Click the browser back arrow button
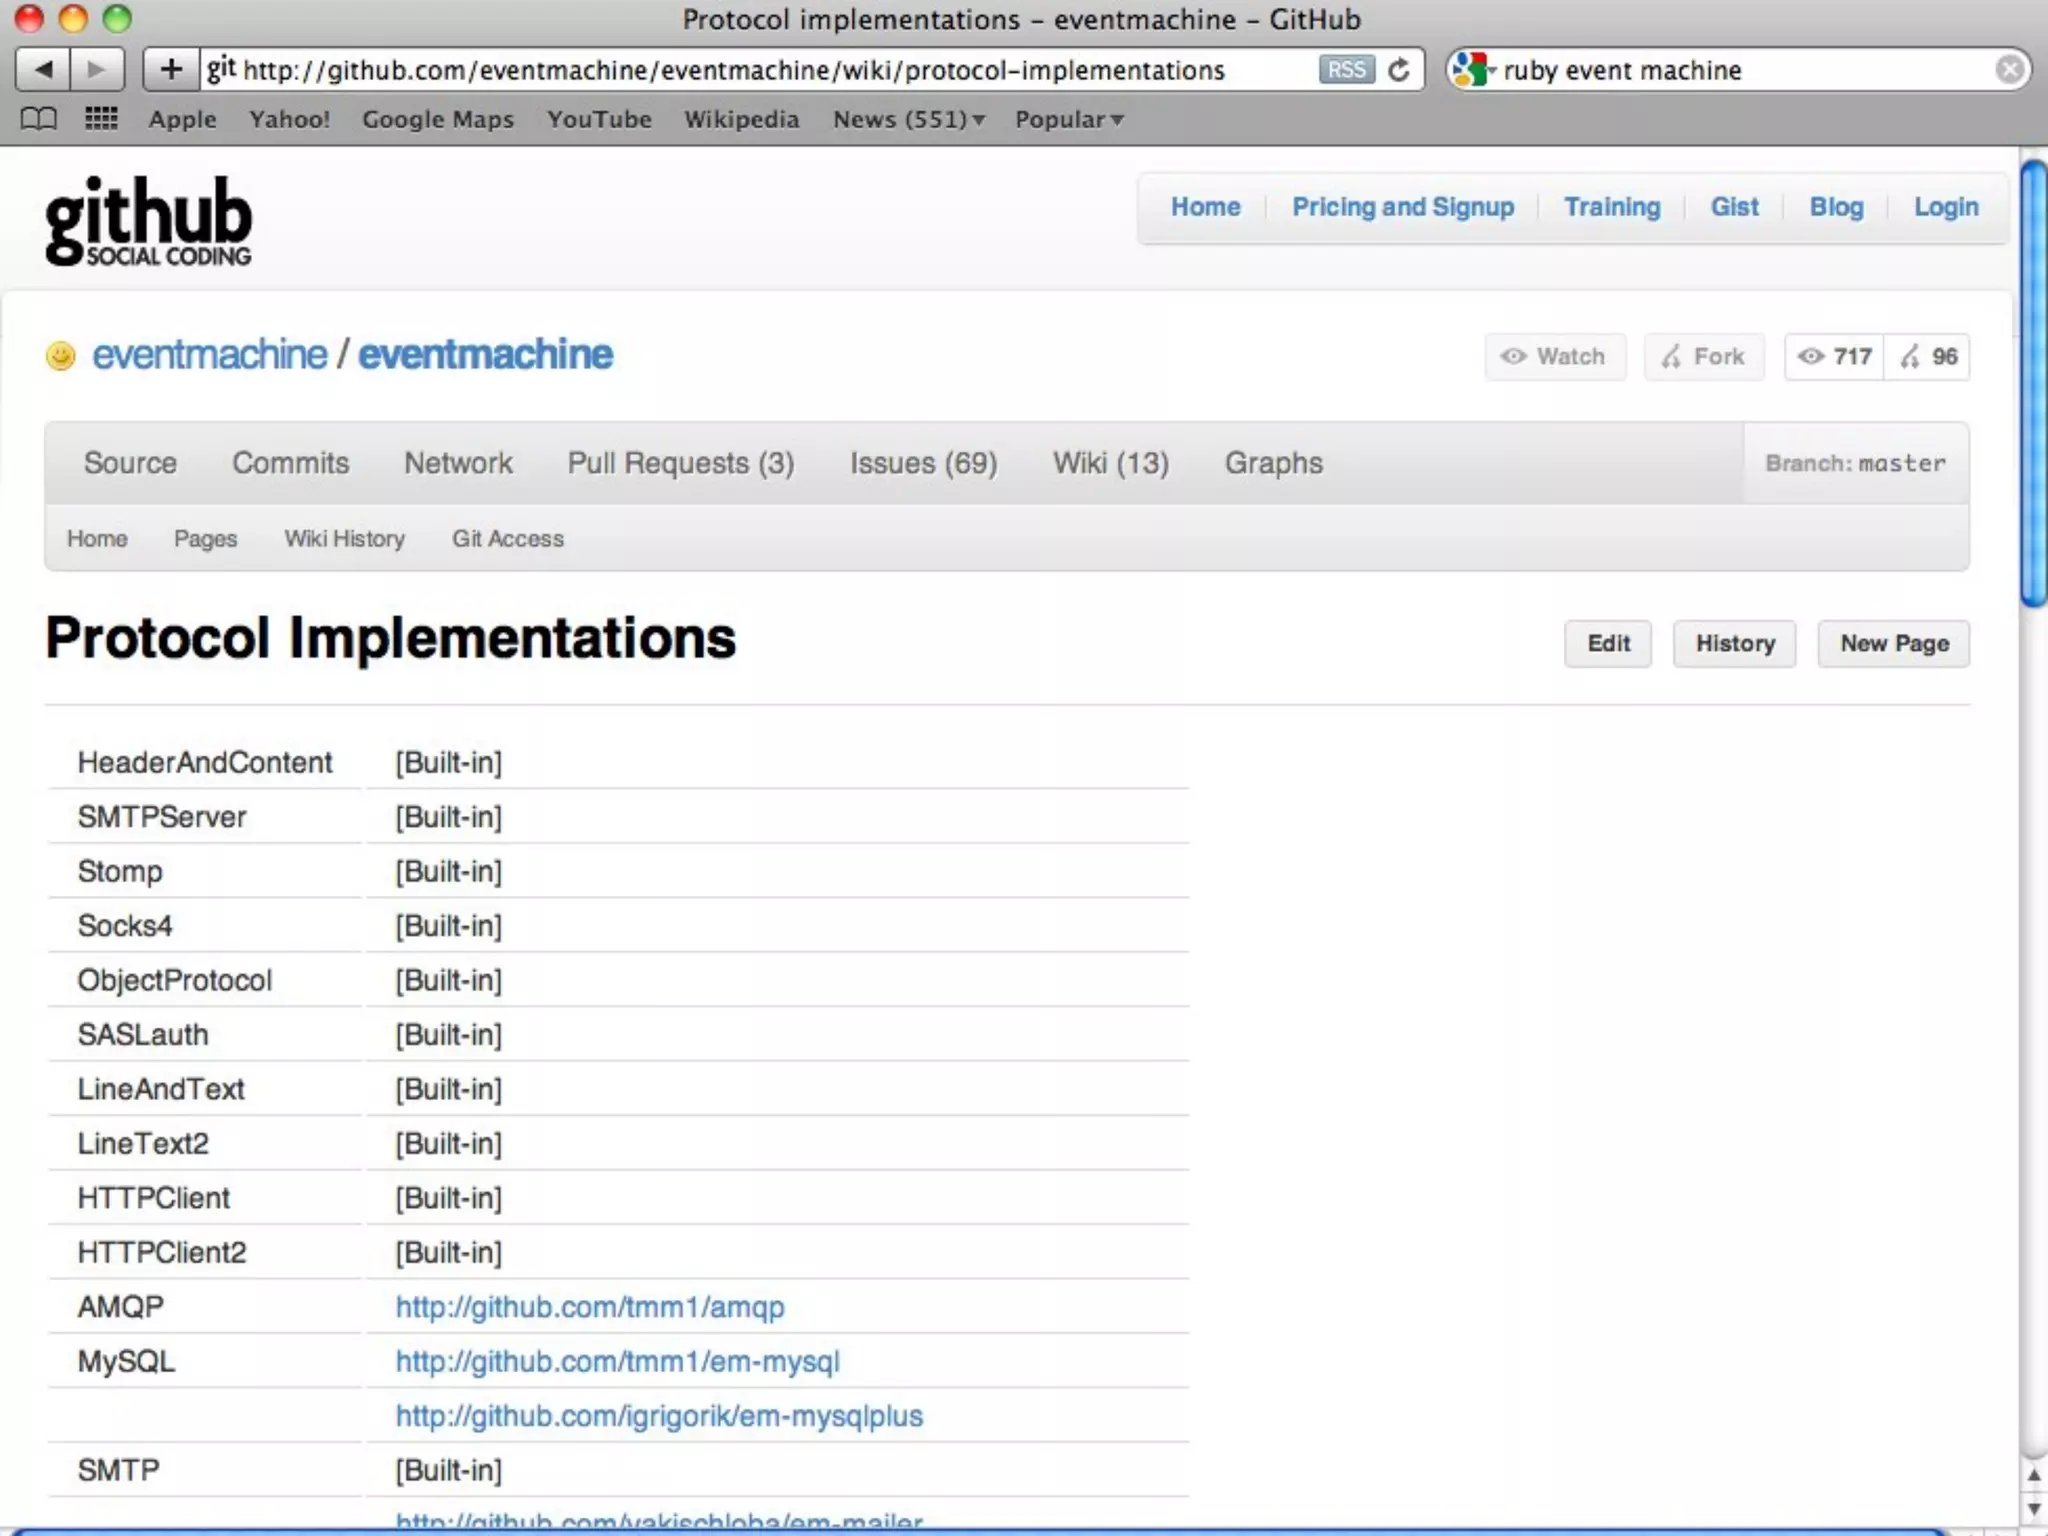The image size is (2048, 1536). [43, 69]
